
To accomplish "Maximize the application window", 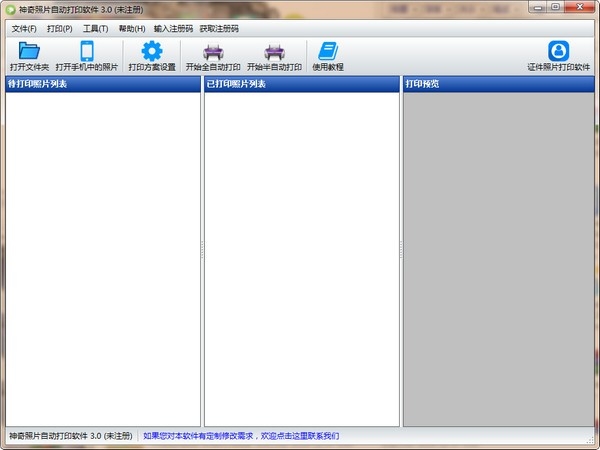I will tap(556, 7).
